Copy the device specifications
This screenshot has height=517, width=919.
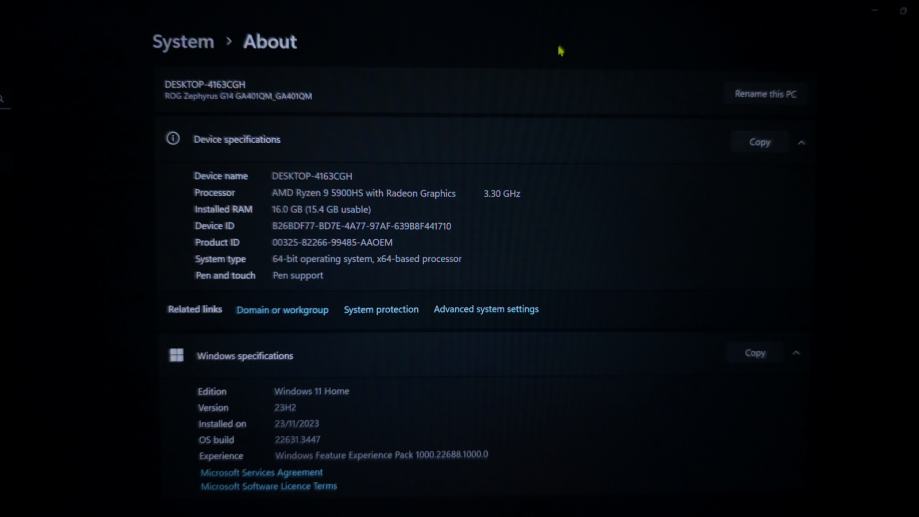pos(760,142)
